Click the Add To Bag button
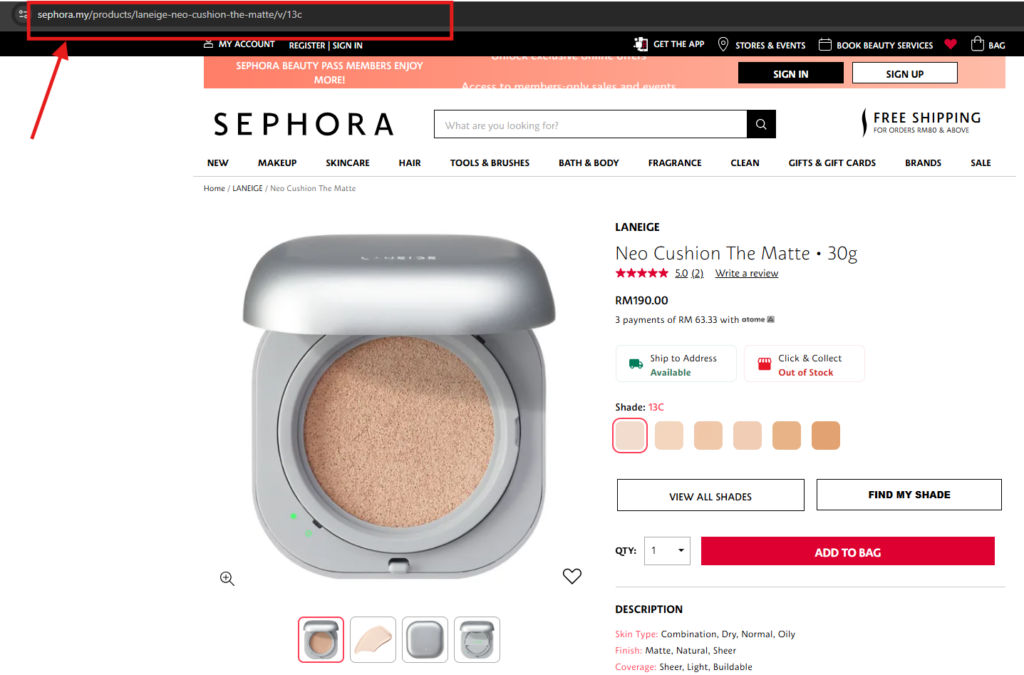 848,552
